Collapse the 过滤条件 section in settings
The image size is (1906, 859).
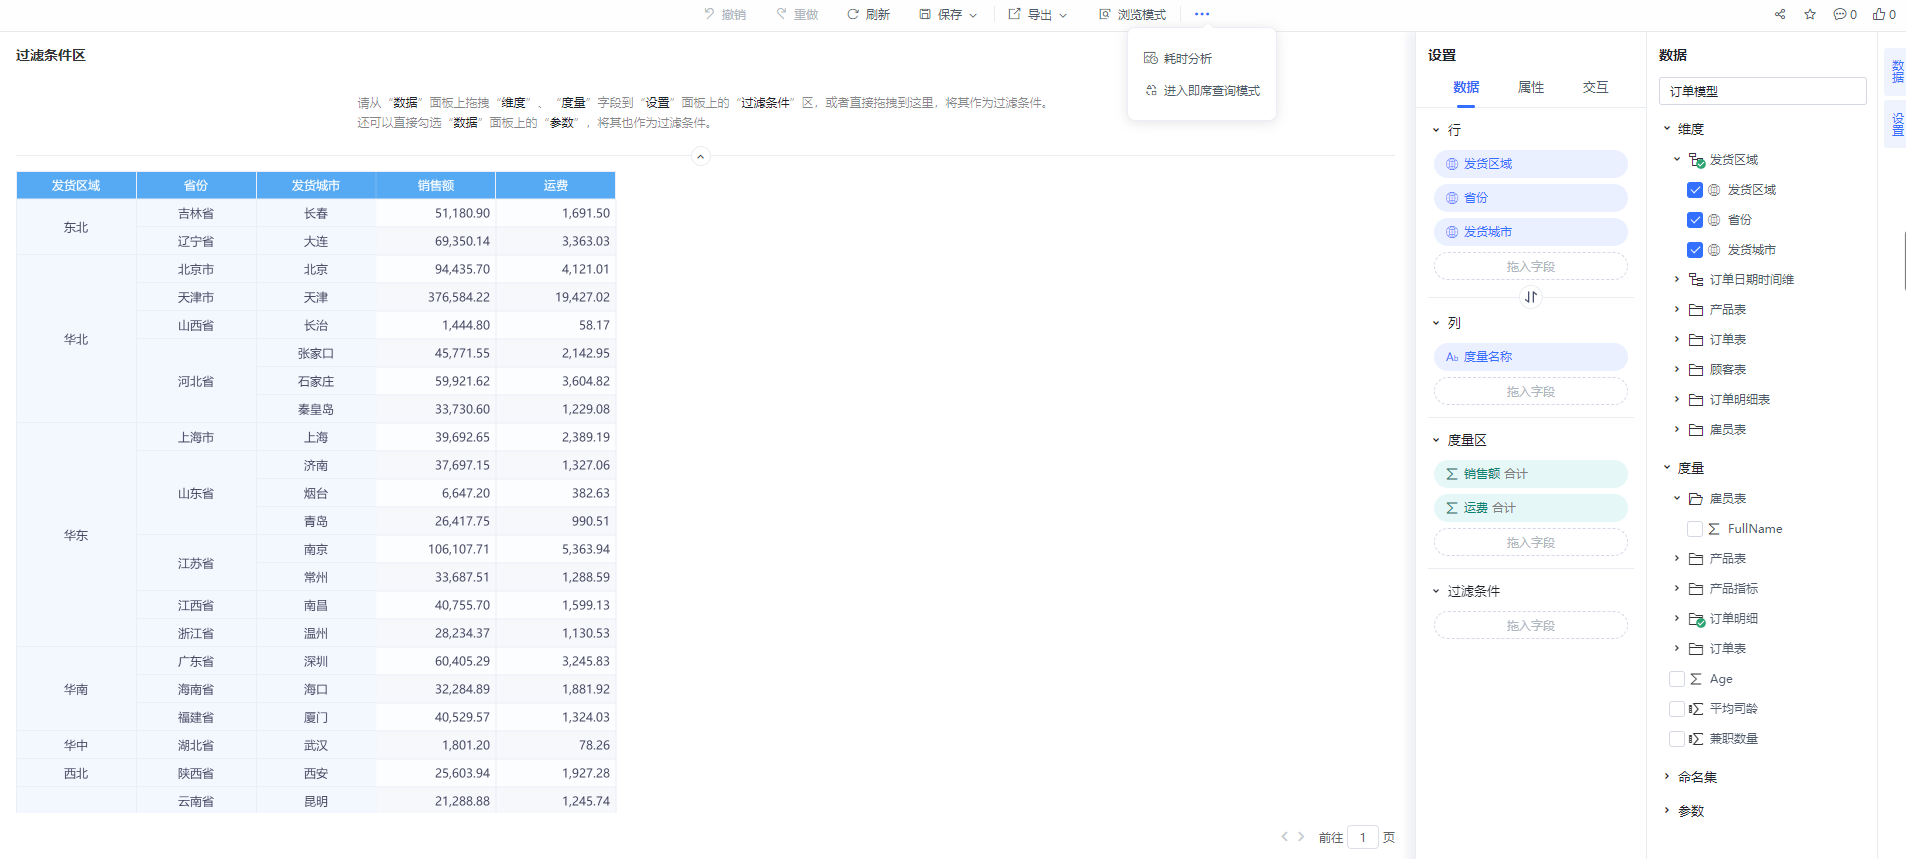pyautogui.click(x=1436, y=591)
